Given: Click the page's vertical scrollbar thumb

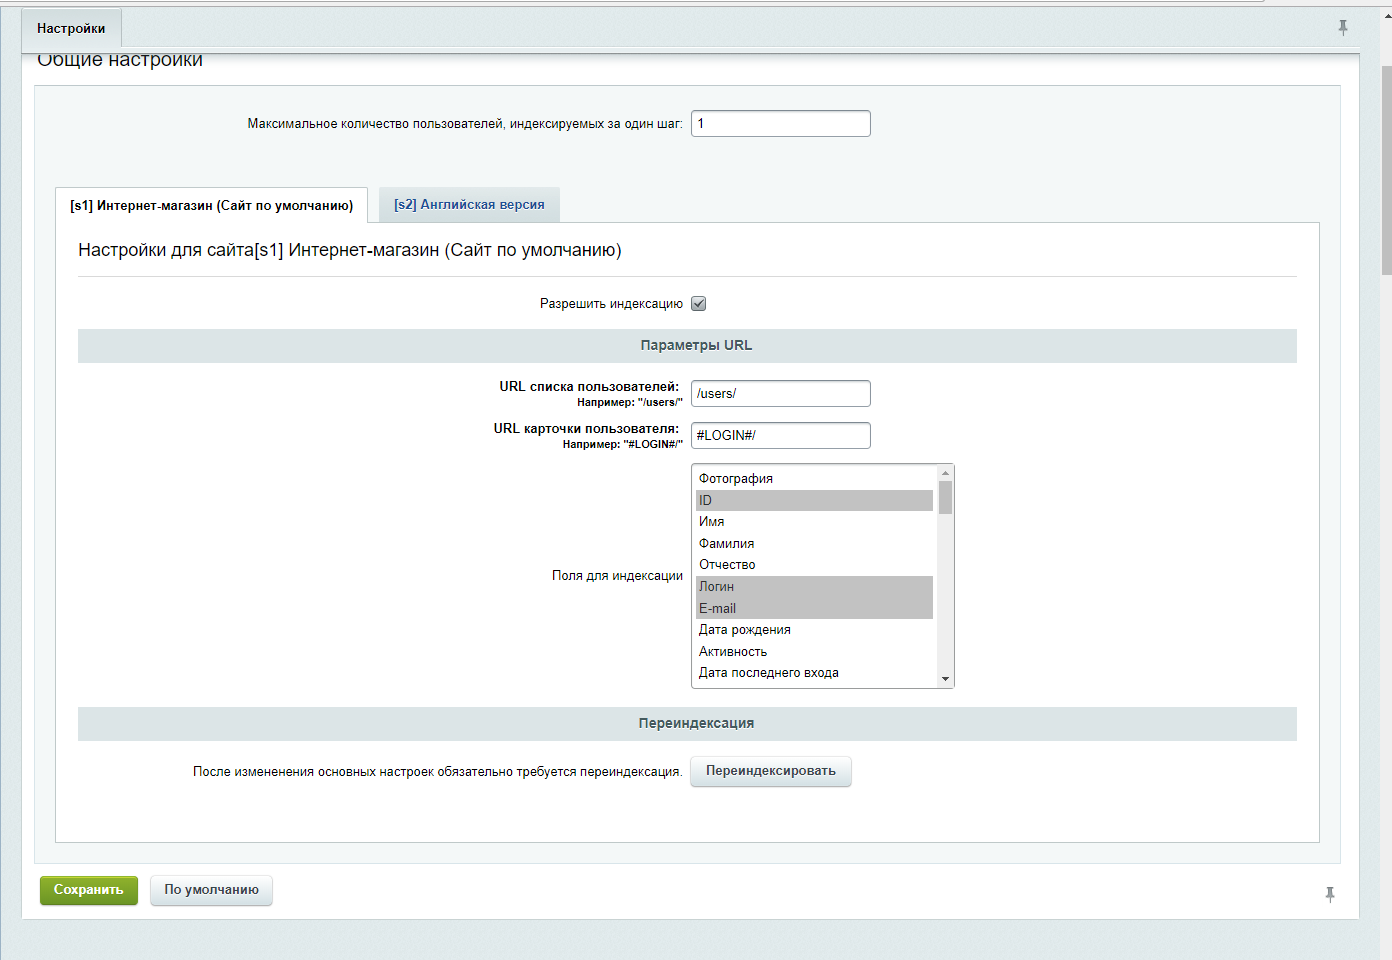Looking at the screenshot, I should tap(1386, 170).
